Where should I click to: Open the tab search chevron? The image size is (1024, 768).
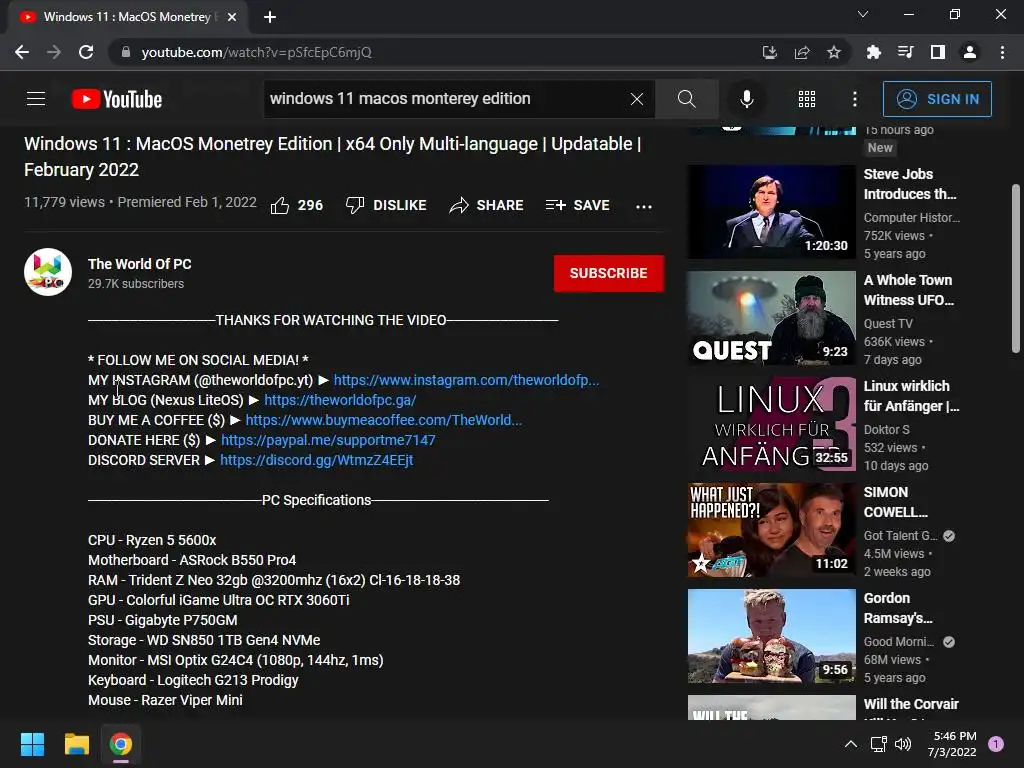(863, 14)
